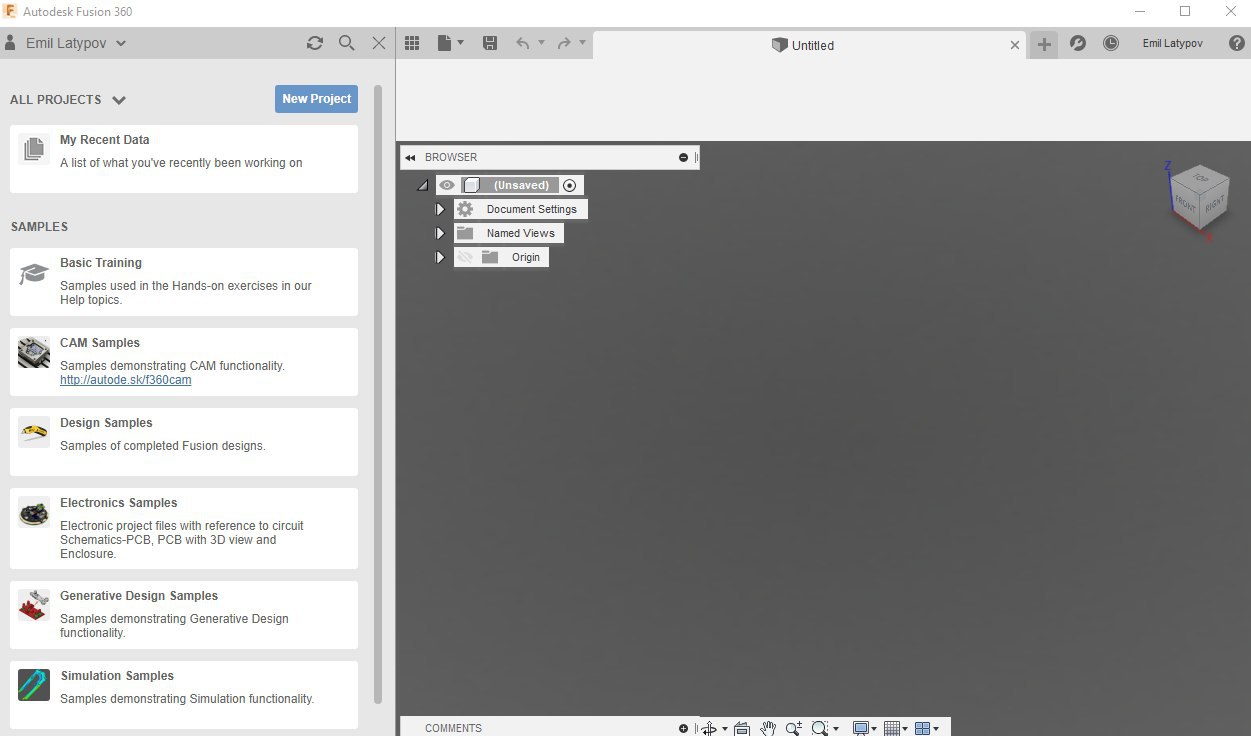This screenshot has height=736, width=1251.
Task: Redo the last action
Action: [564, 43]
